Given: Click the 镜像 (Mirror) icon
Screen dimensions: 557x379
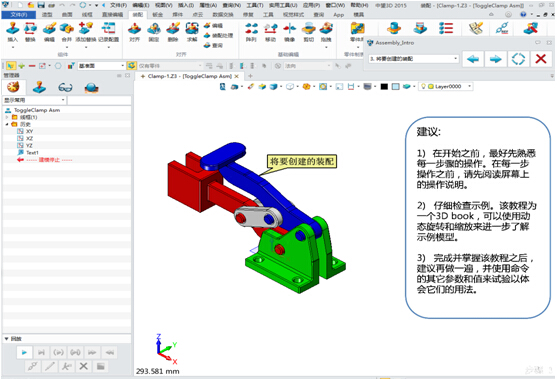Looking at the screenshot, I should point(290,28).
